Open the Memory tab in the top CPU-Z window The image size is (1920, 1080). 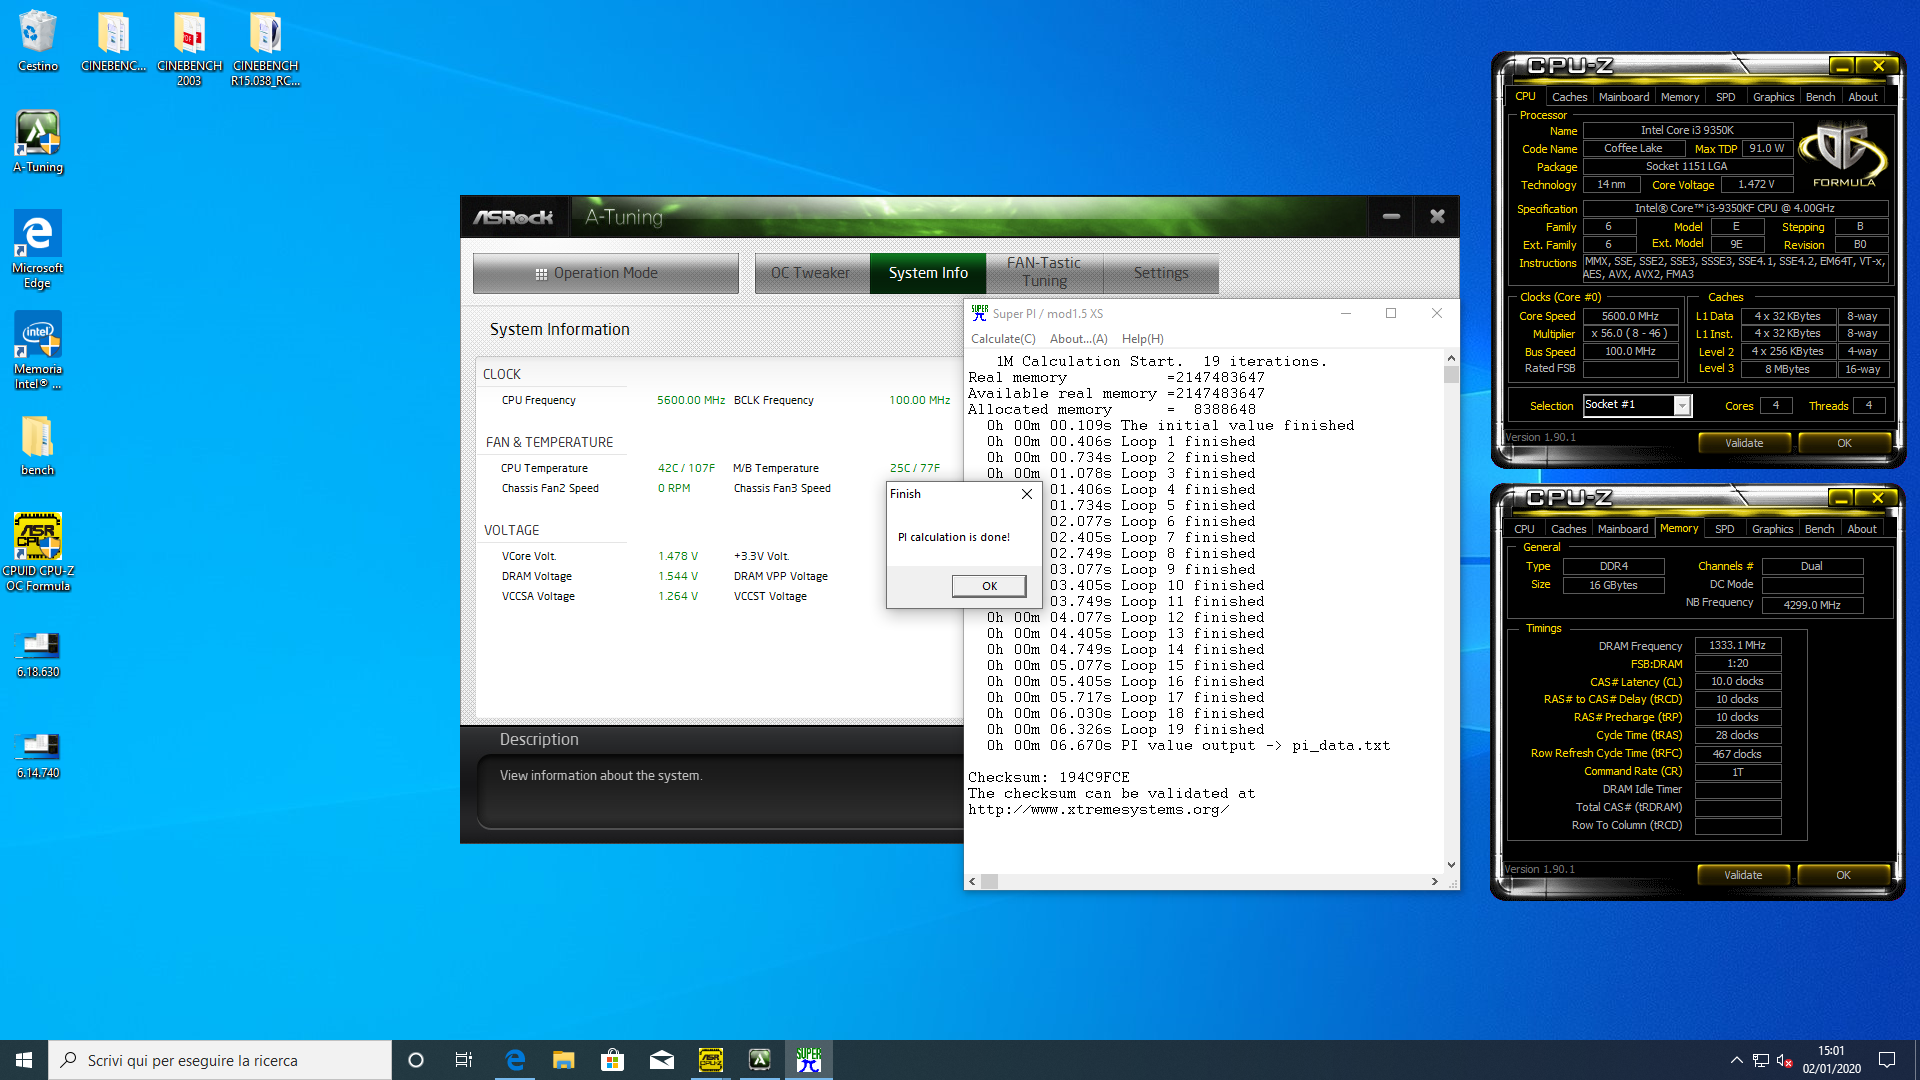(1680, 97)
